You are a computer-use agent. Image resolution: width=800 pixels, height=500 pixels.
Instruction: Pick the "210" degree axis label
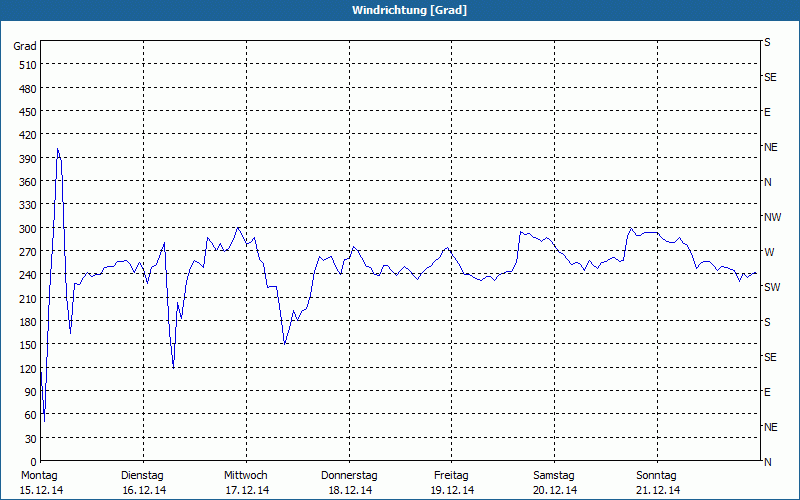pos(28,298)
